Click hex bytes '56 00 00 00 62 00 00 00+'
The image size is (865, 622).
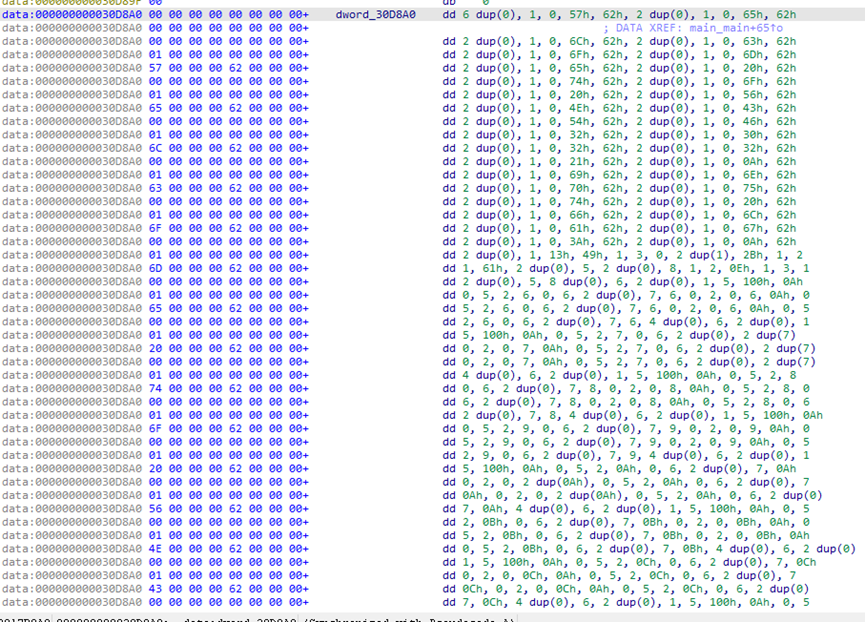pyautogui.click(x=229, y=509)
